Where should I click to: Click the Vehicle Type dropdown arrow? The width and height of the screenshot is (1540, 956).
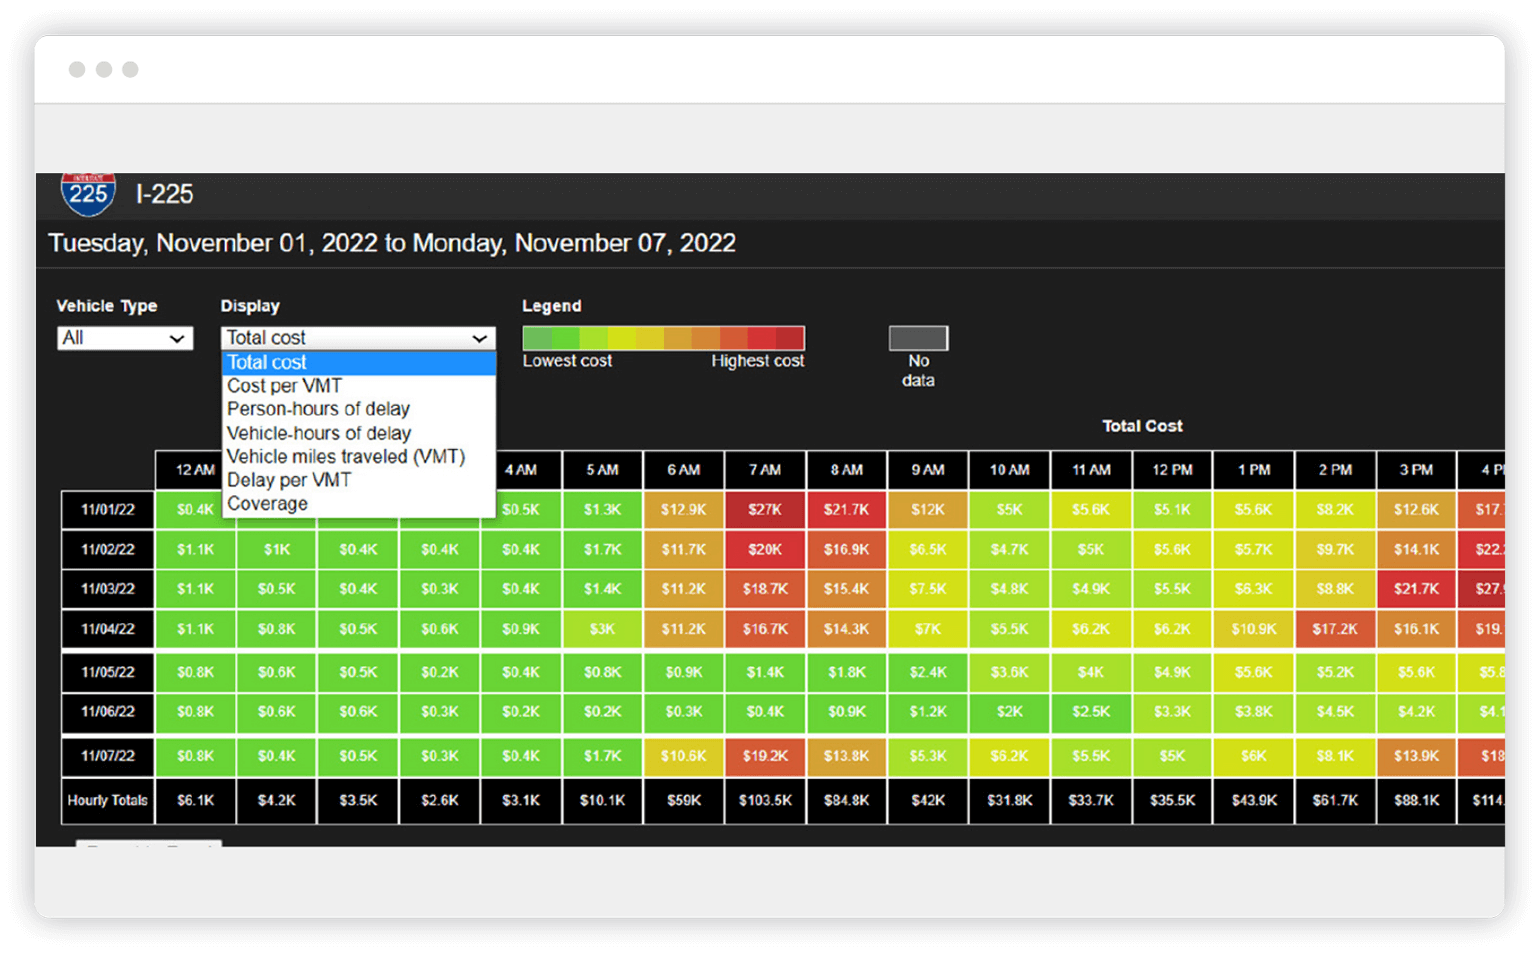pyautogui.click(x=178, y=338)
